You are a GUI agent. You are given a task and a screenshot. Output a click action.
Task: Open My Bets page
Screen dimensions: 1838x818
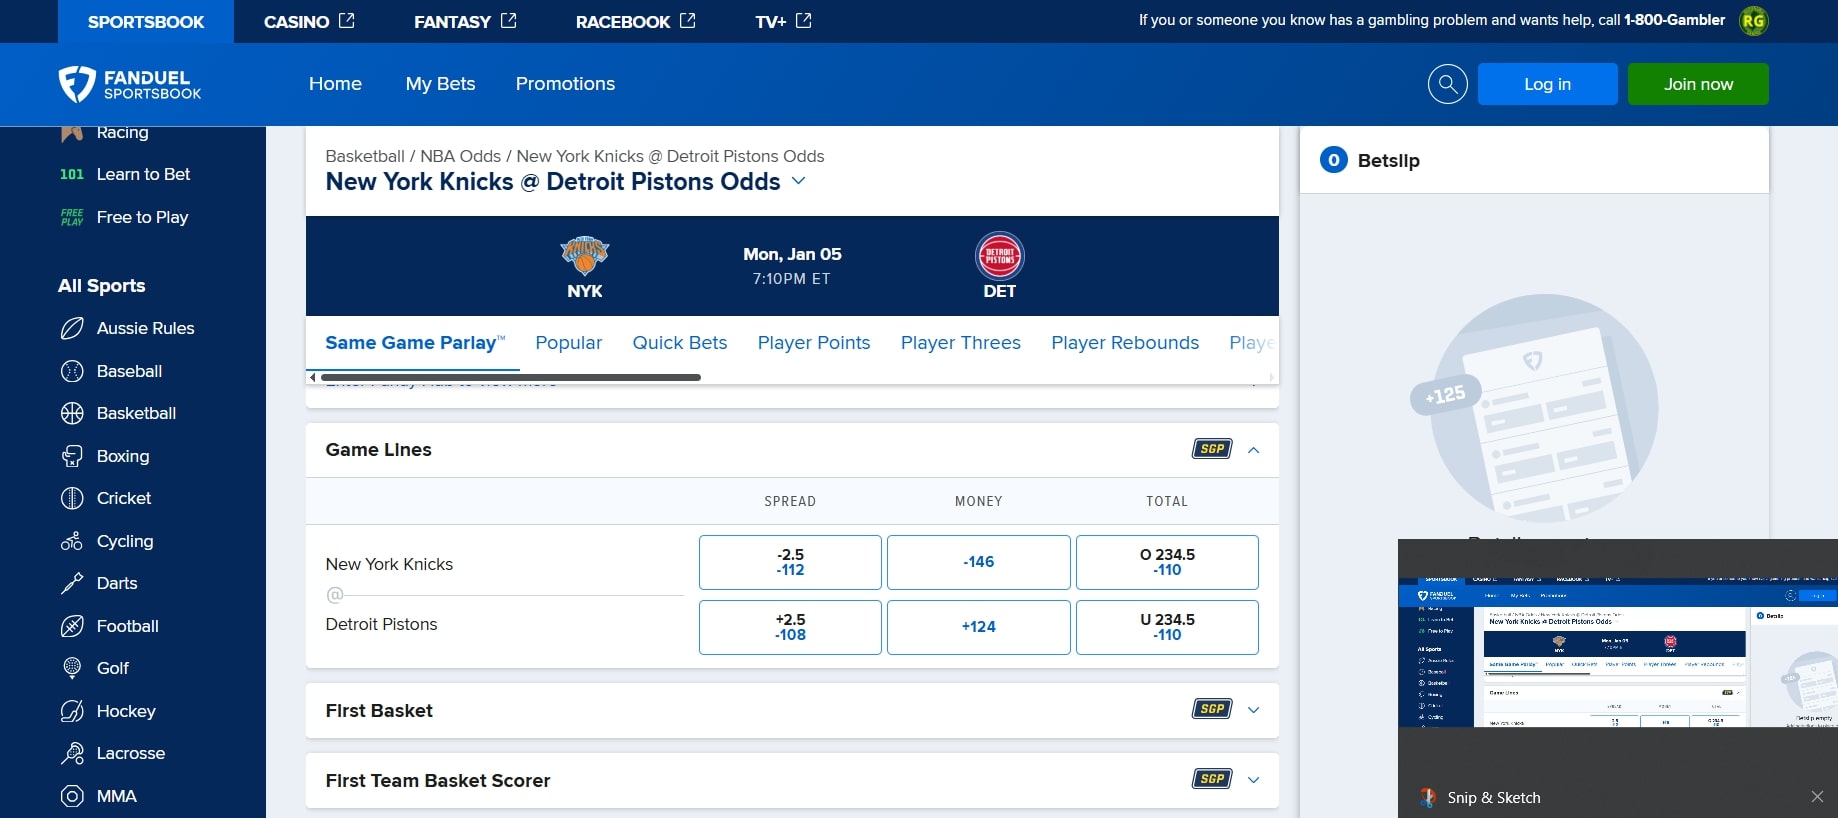(x=440, y=84)
